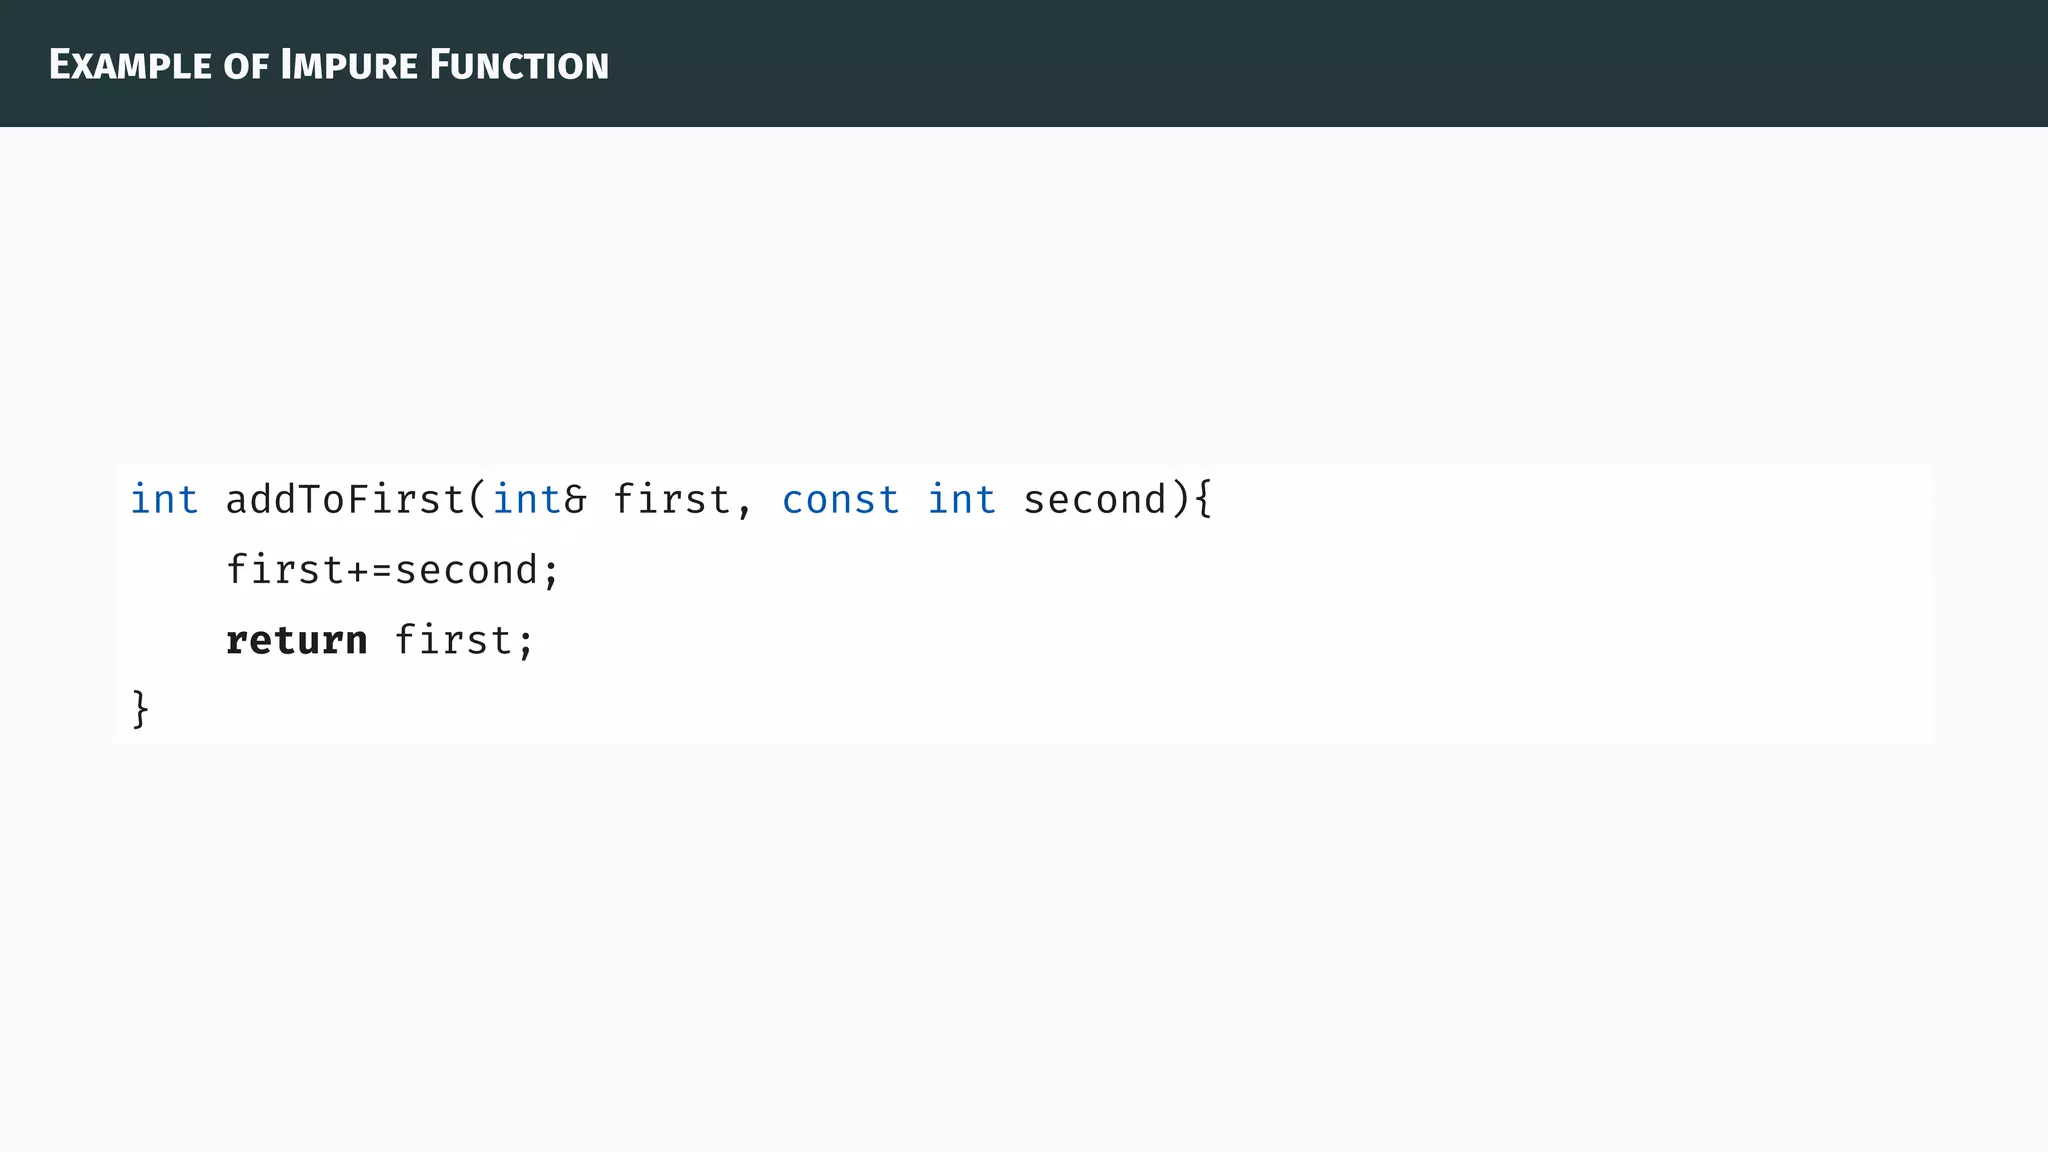Click the bold "return" keyword
This screenshot has width=2048, height=1152.
[296, 641]
